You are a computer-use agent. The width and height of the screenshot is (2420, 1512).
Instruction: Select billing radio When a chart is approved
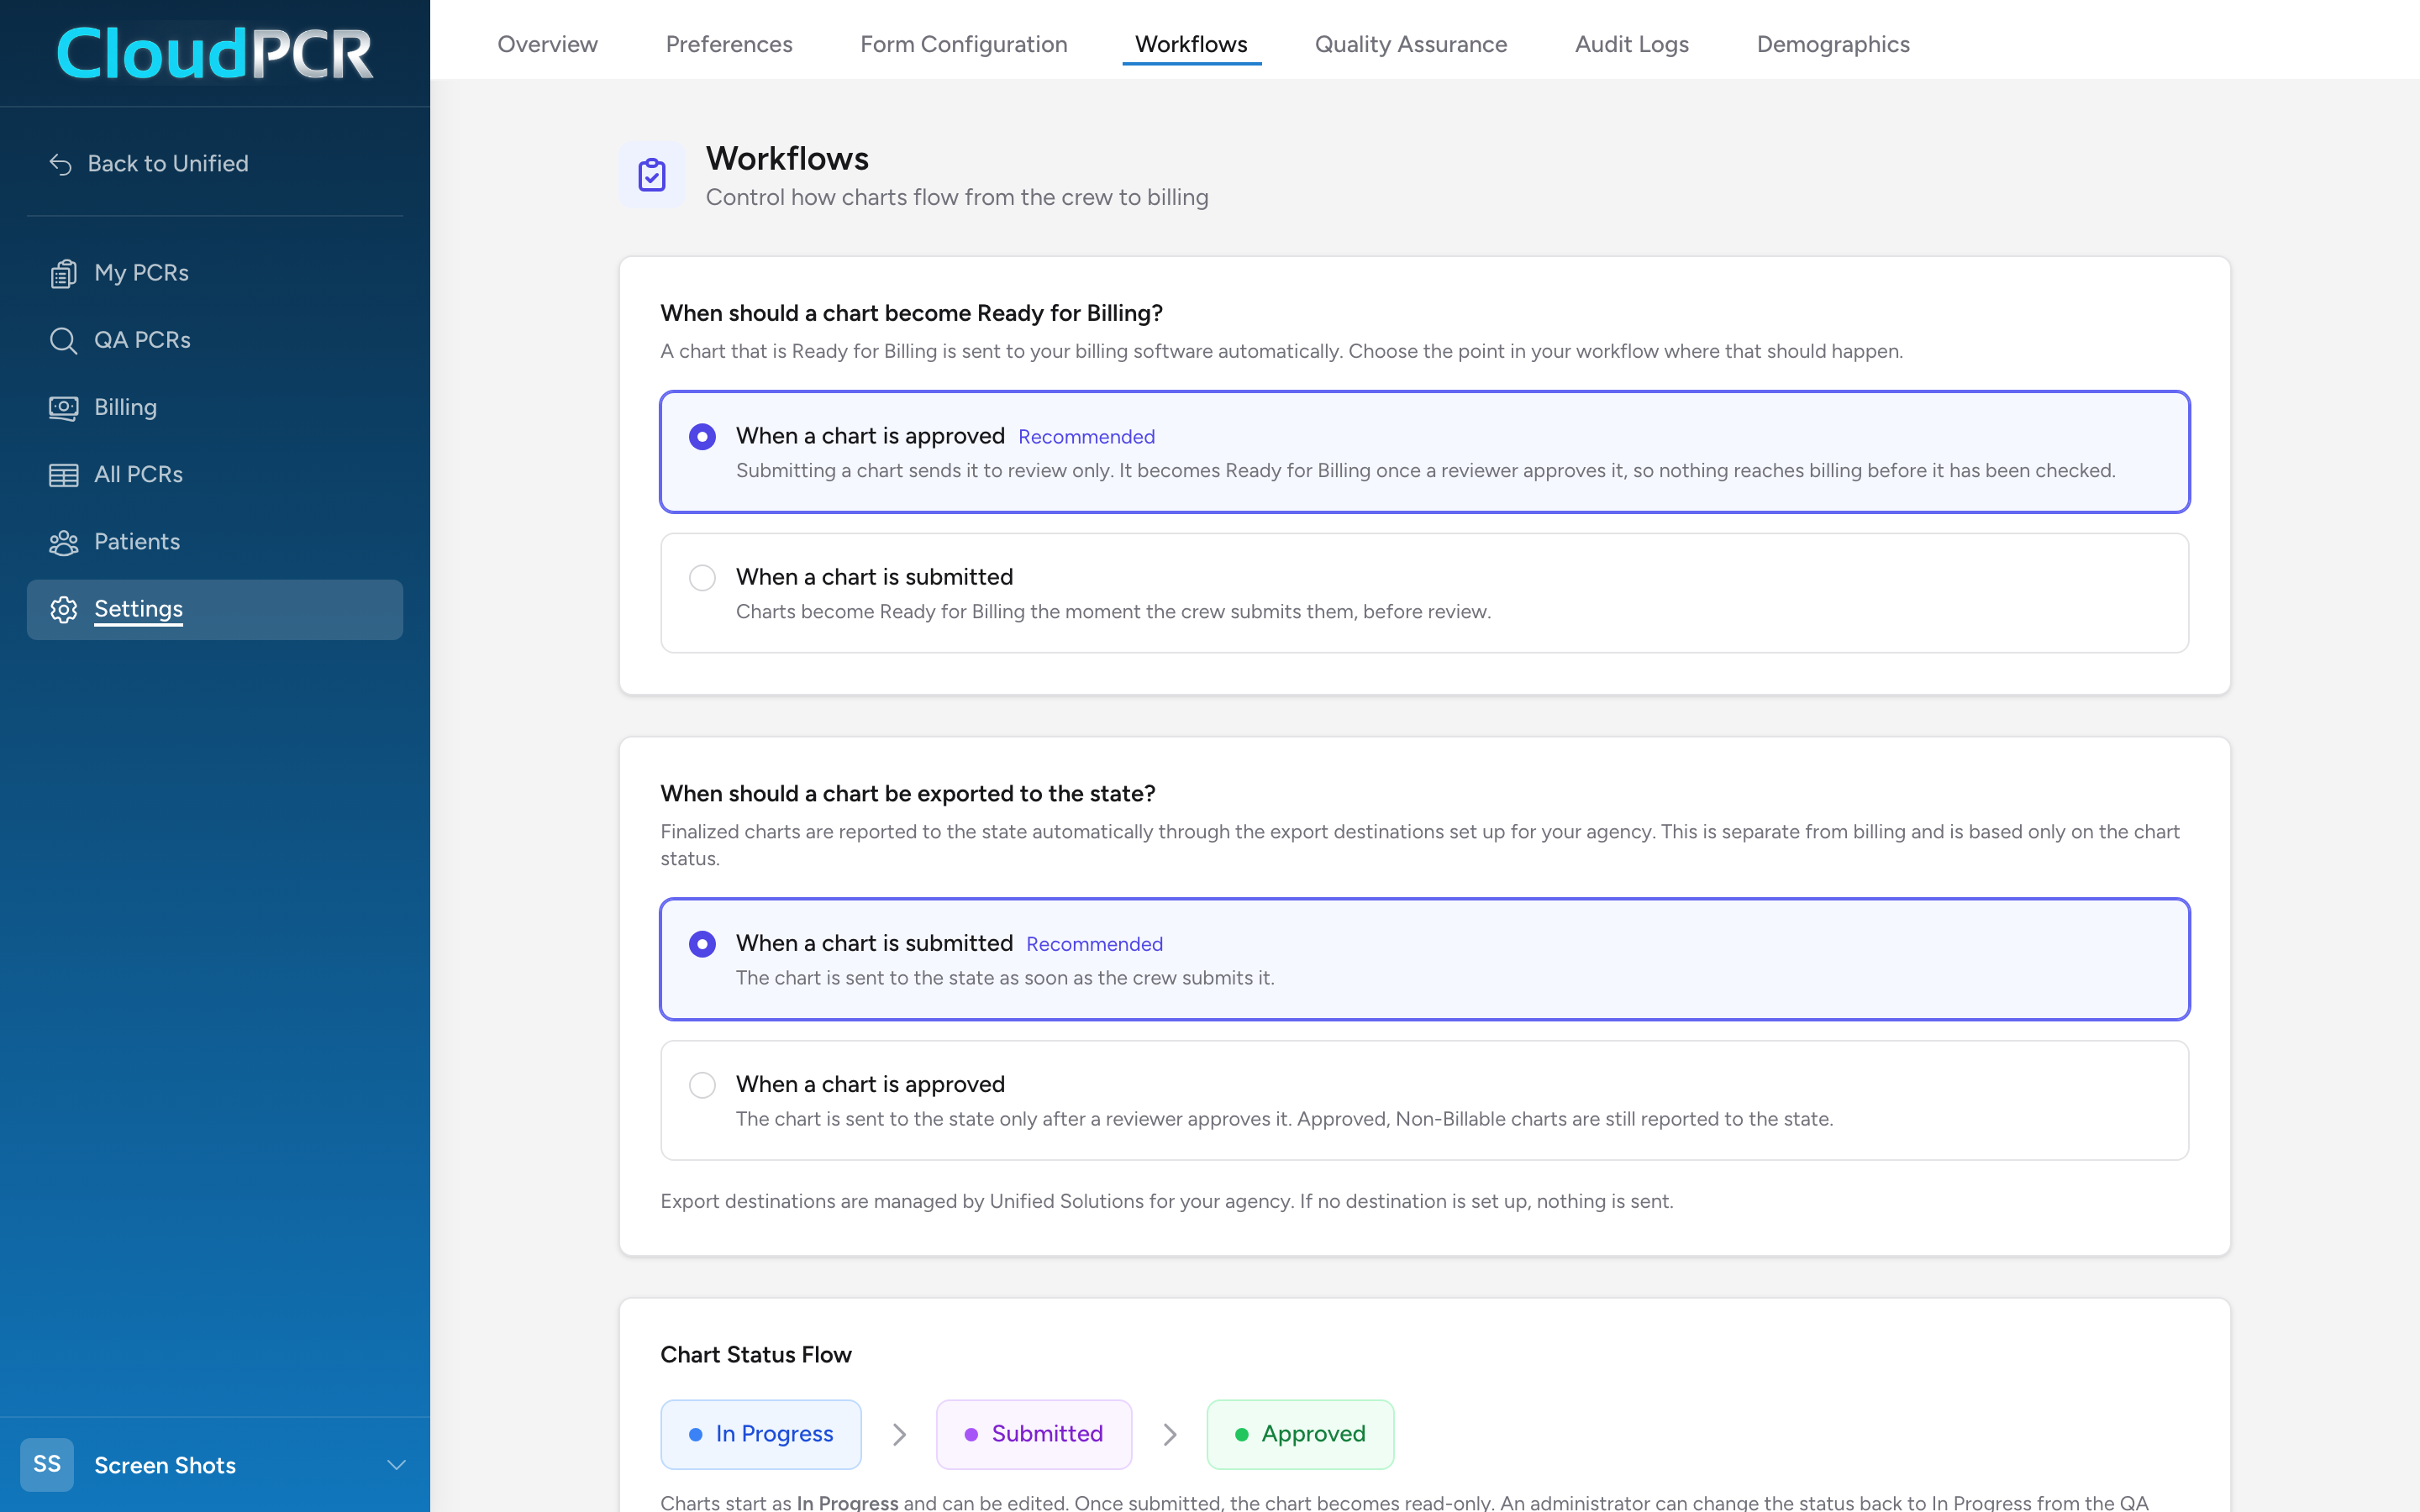pos(702,437)
